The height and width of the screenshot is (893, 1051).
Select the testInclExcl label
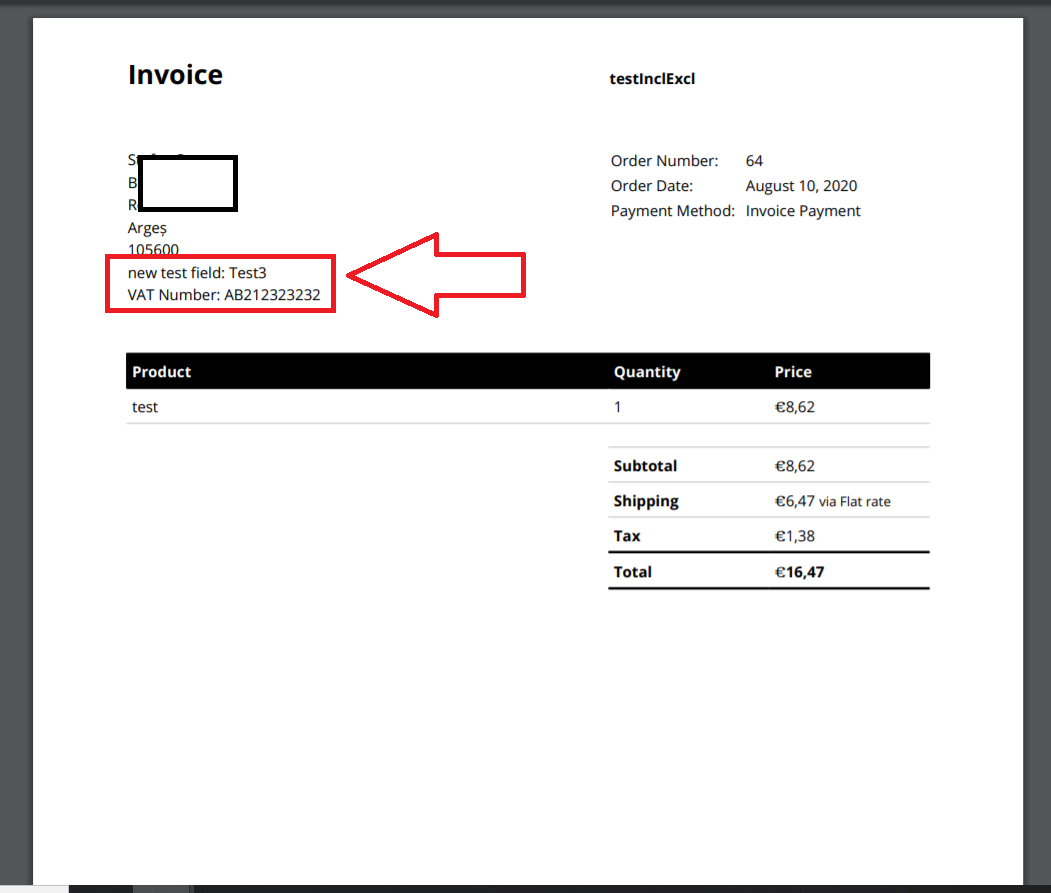(x=652, y=78)
